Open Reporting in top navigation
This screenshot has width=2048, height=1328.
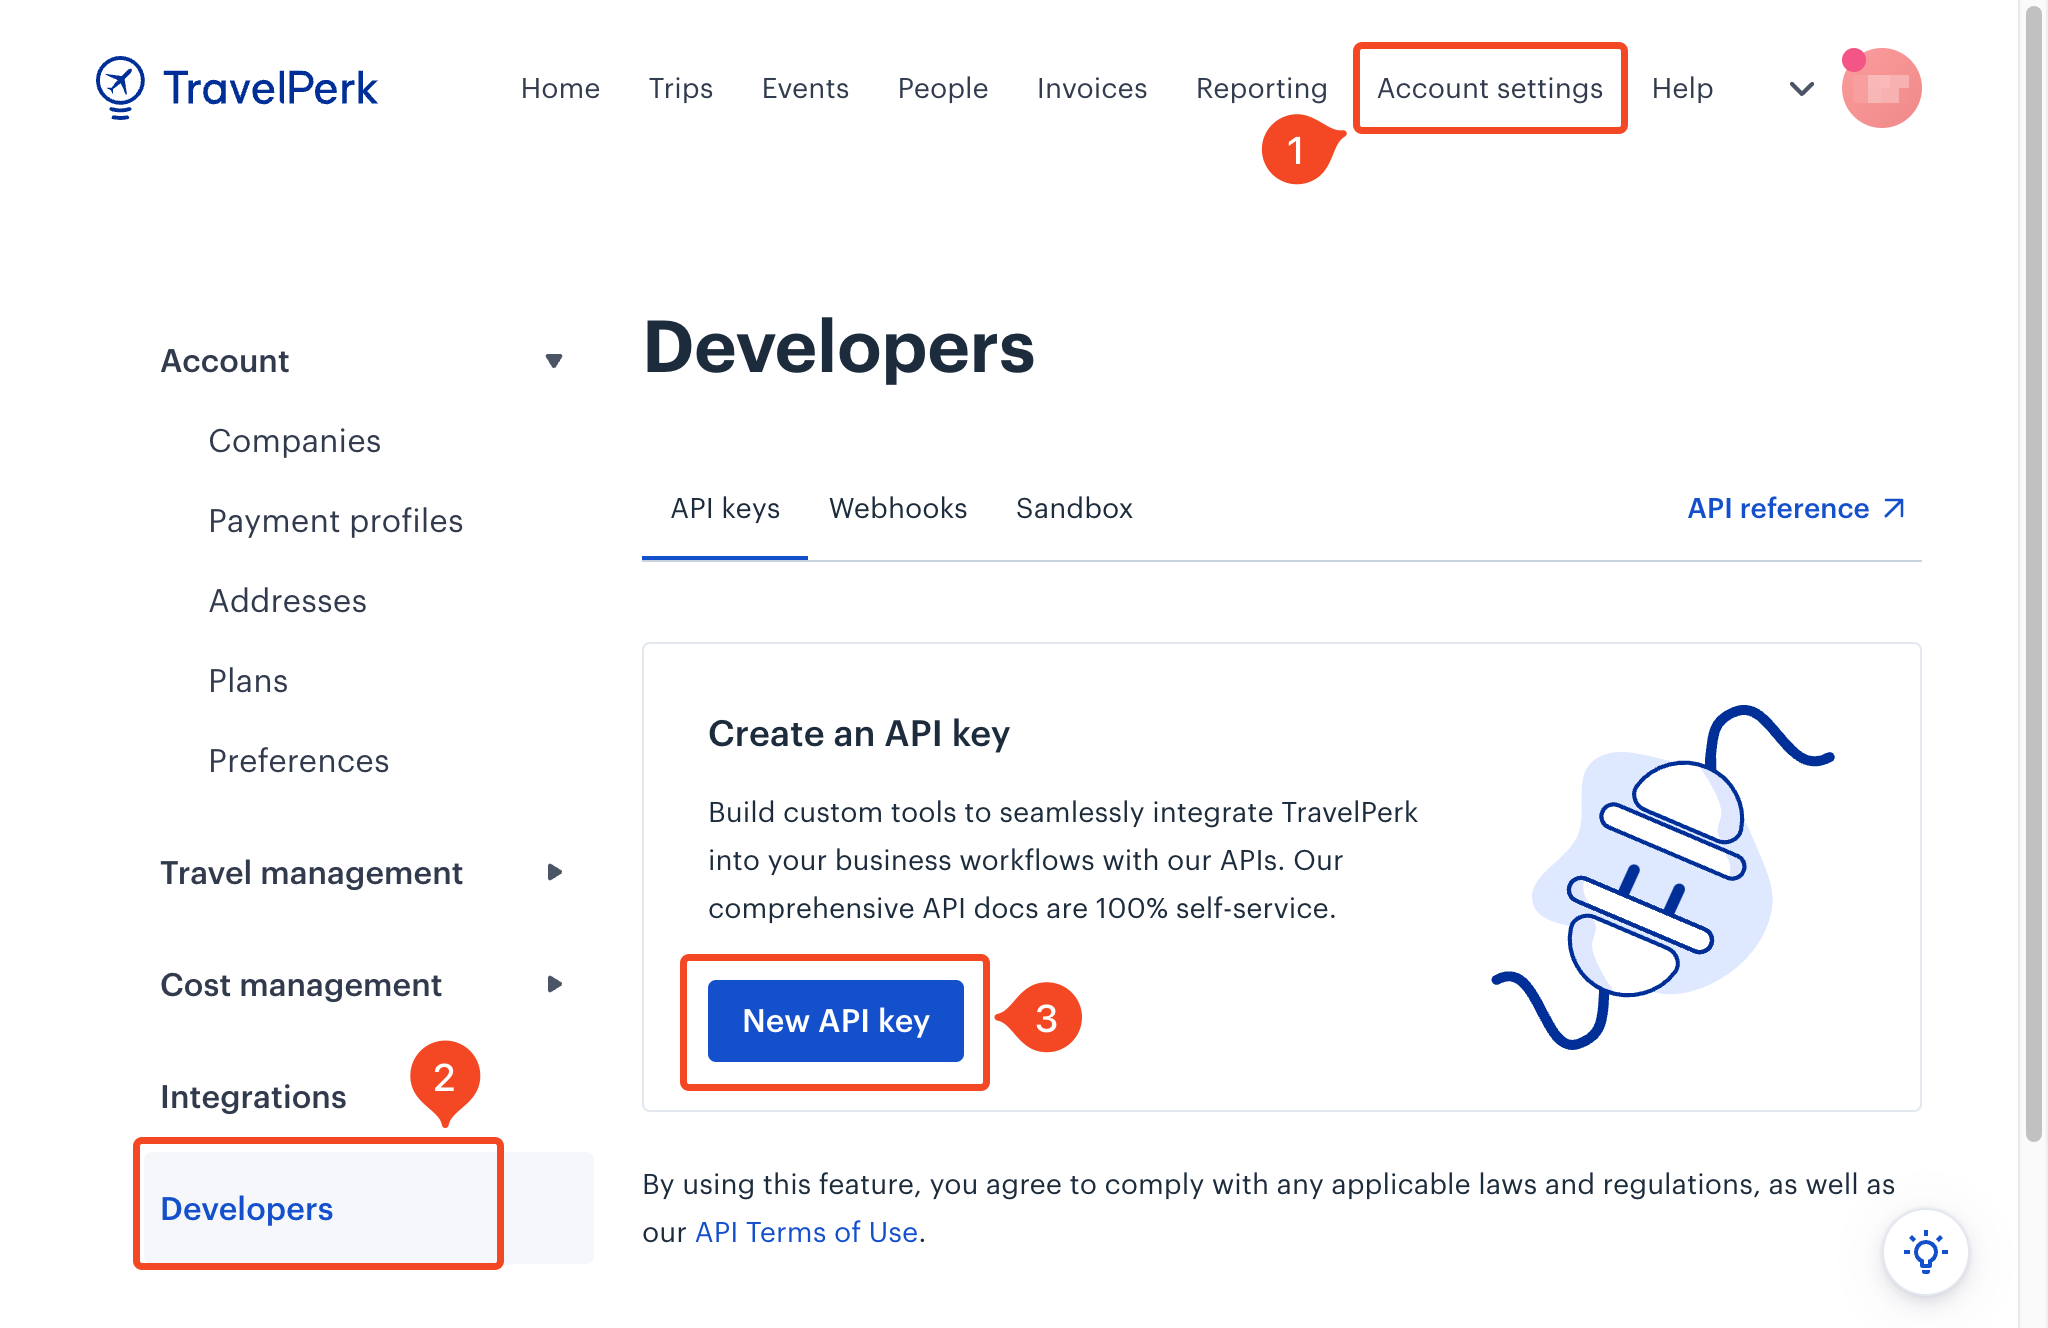tap(1261, 89)
